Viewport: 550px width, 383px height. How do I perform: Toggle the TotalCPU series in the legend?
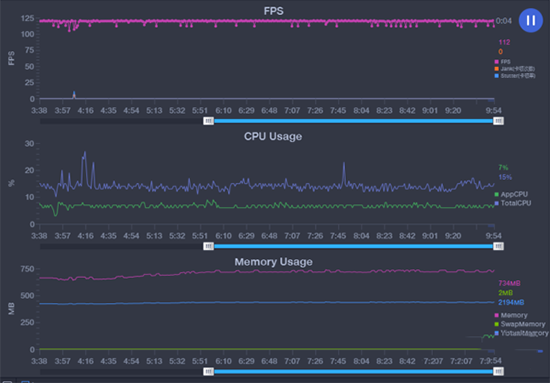click(512, 203)
